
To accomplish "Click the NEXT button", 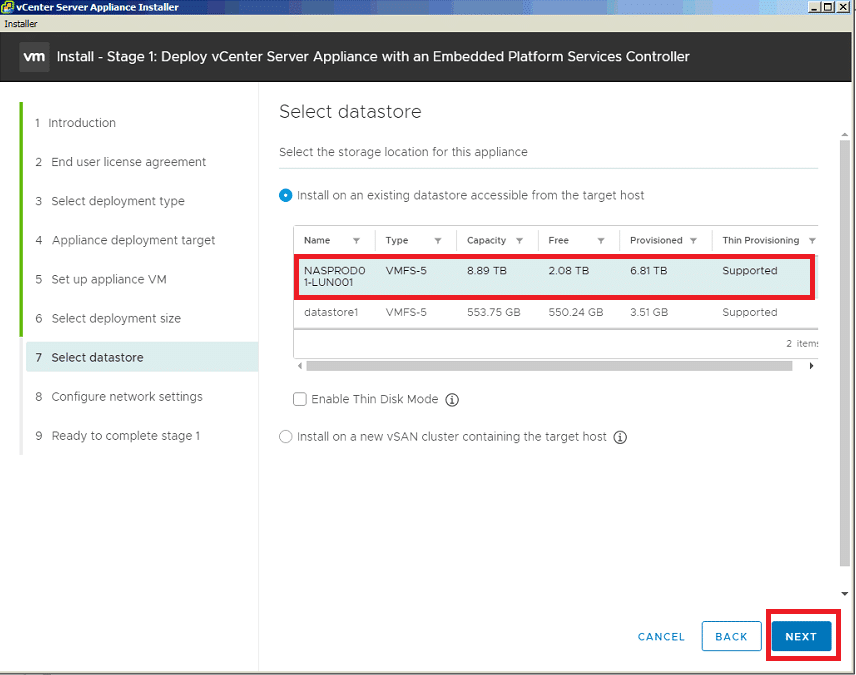I will (x=801, y=636).
